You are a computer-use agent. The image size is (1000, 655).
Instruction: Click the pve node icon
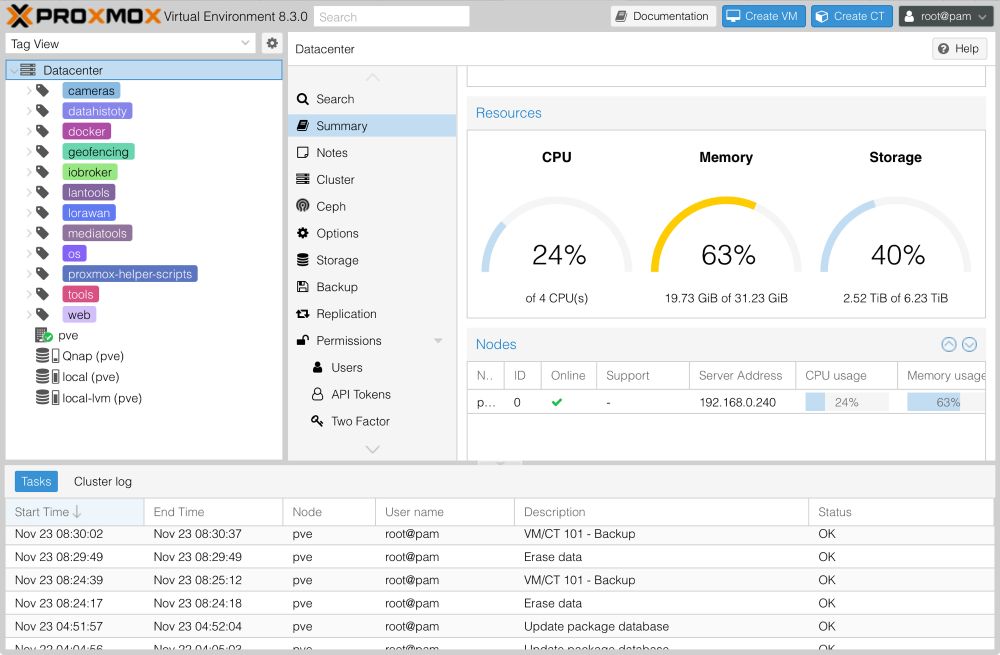coord(43,335)
